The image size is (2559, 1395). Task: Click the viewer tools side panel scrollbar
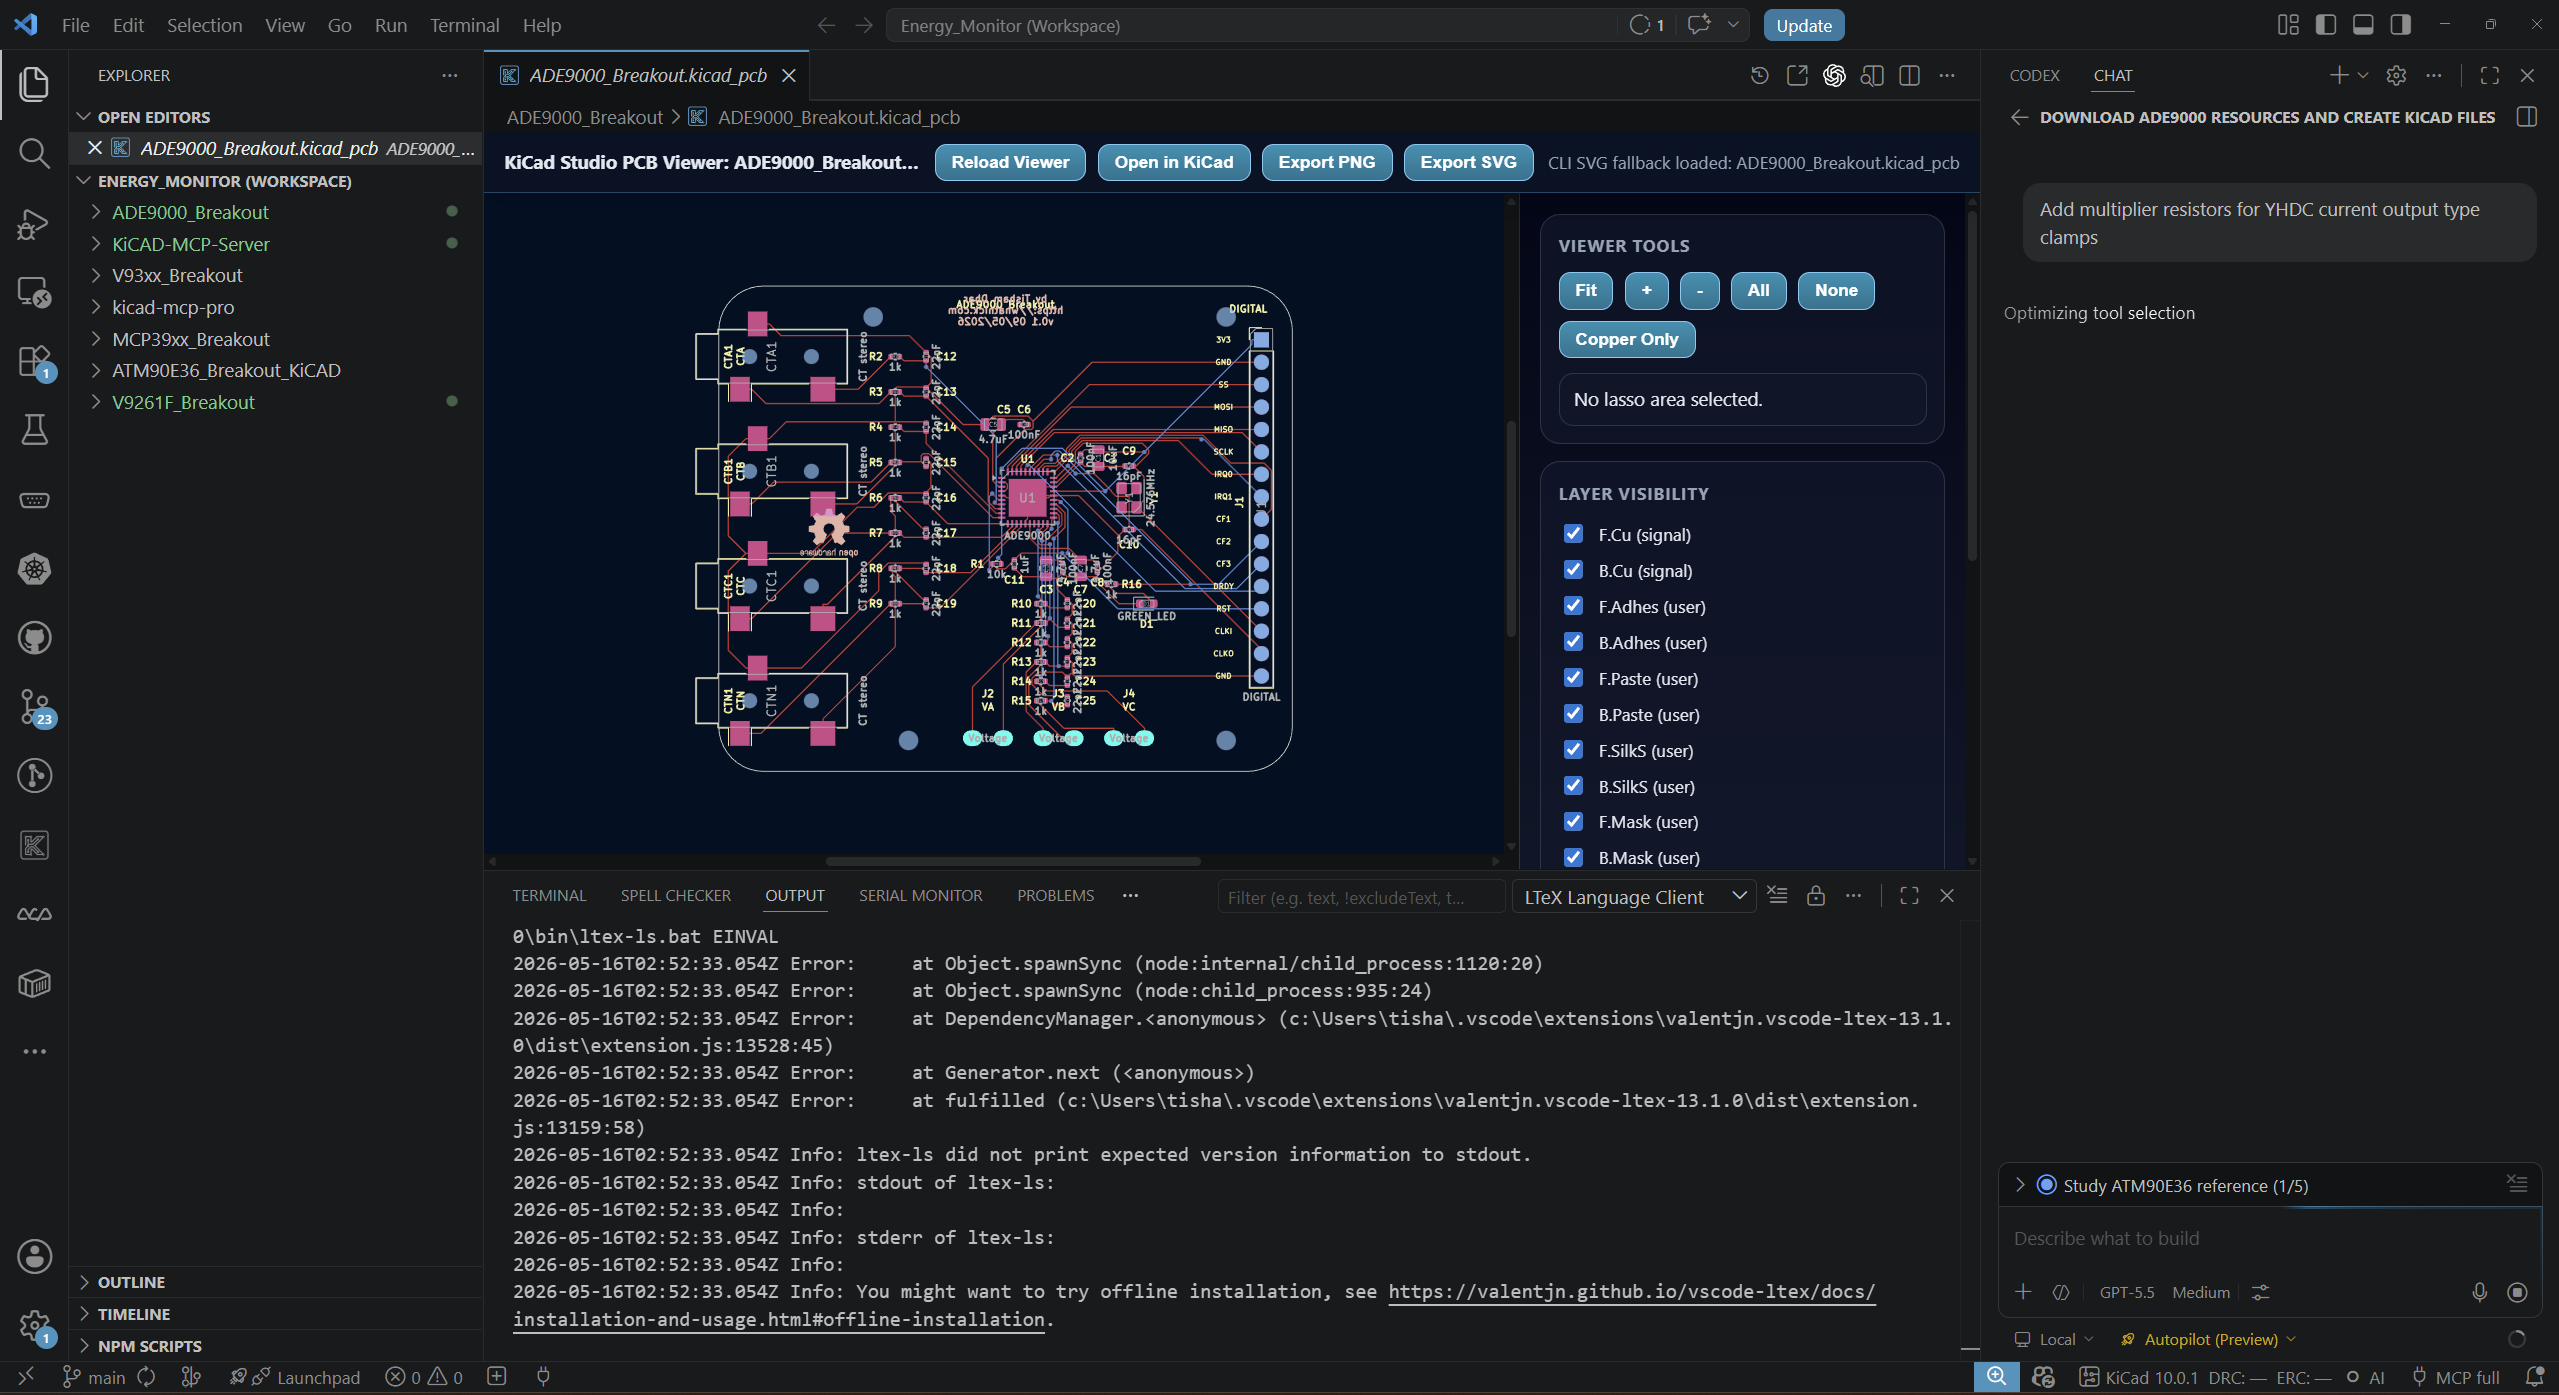pyautogui.click(x=1972, y=385)
